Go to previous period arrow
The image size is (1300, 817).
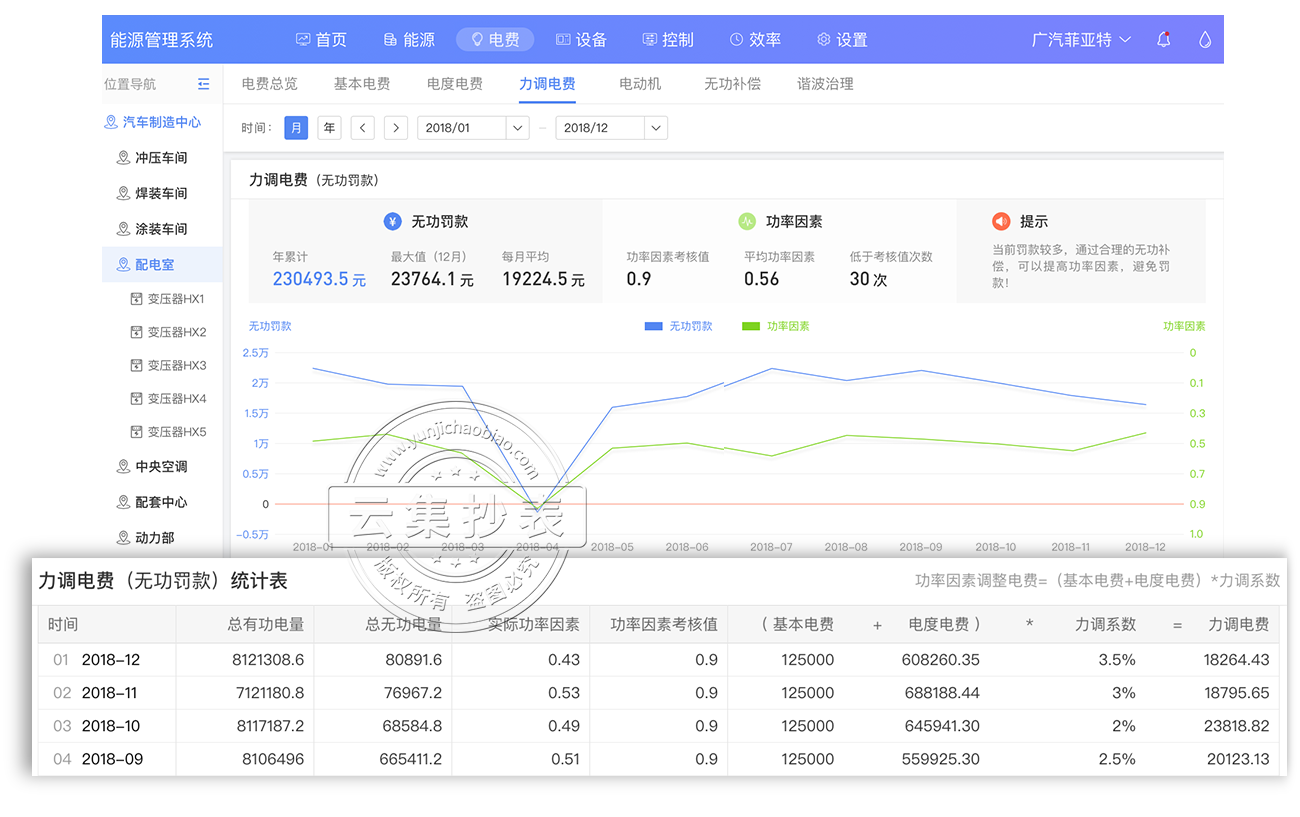coord(363,128)
